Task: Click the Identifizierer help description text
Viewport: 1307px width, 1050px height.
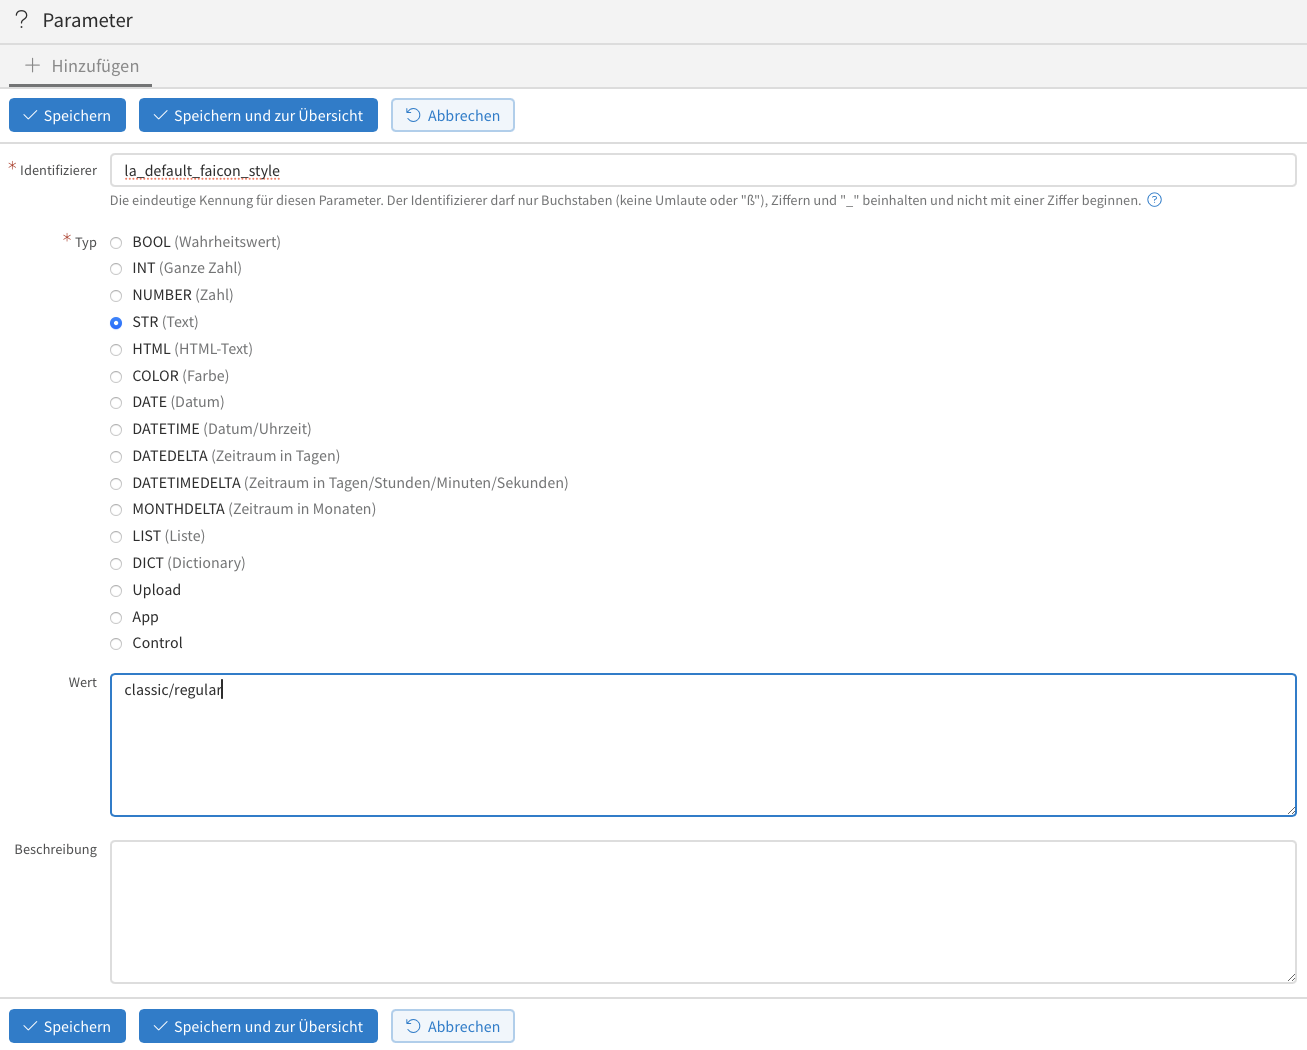Action: click(x=625, y=200)
